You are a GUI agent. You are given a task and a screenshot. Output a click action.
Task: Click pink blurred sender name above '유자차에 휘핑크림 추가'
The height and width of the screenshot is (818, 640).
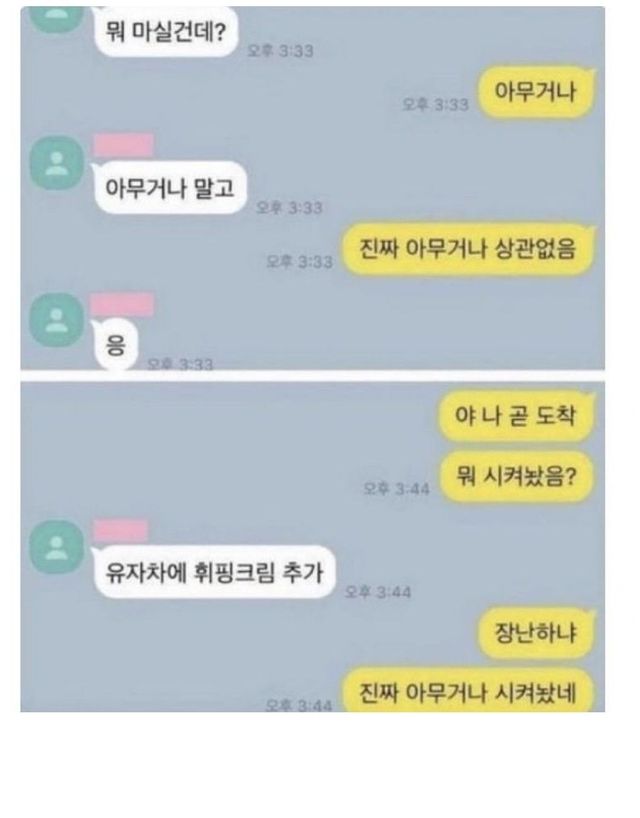point(120,531)
